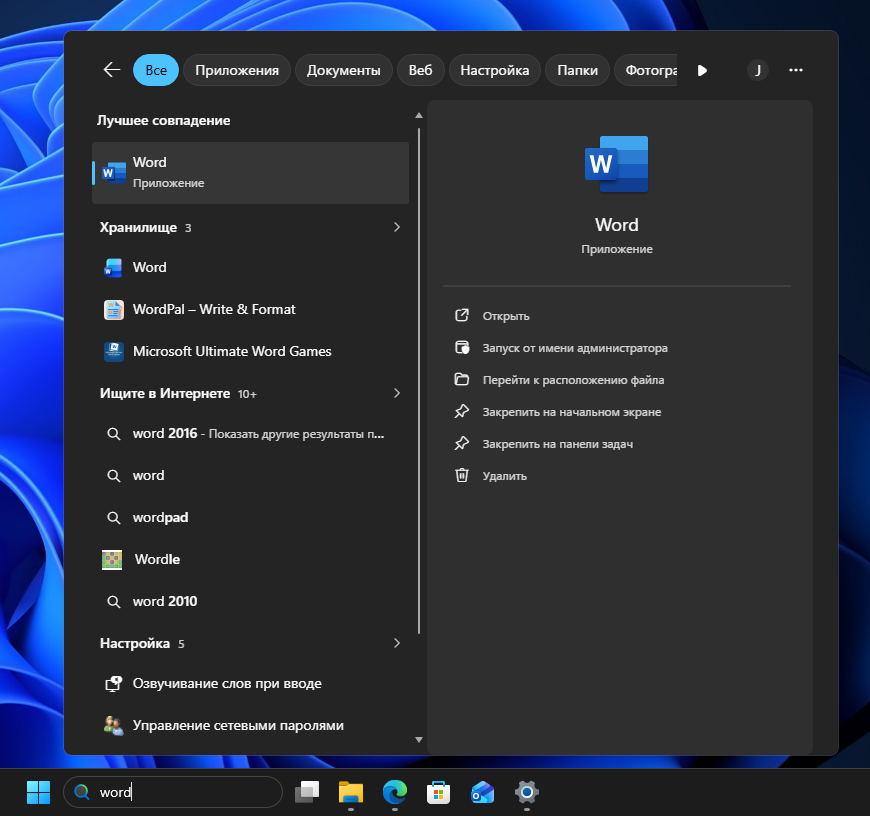The image size is (870, 816).
Task: Click the Windows Start button
Action: pyautogui.click(x=38, y=792)
